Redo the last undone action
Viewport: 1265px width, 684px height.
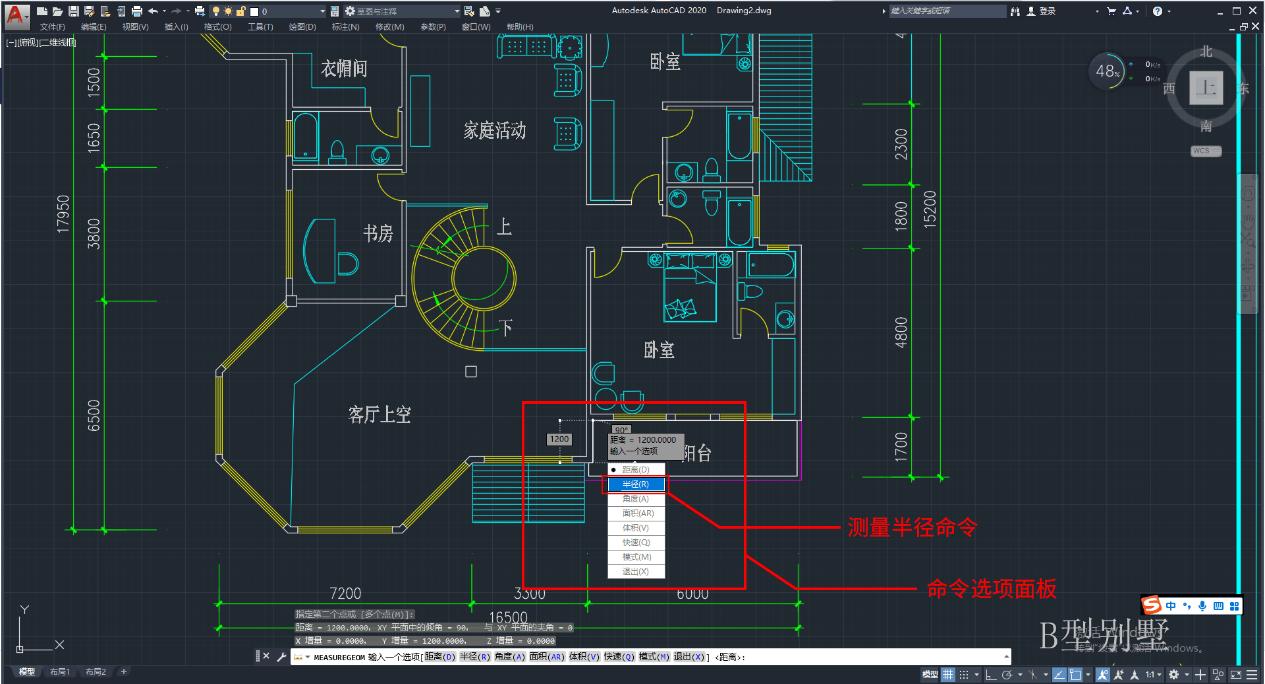175,10
